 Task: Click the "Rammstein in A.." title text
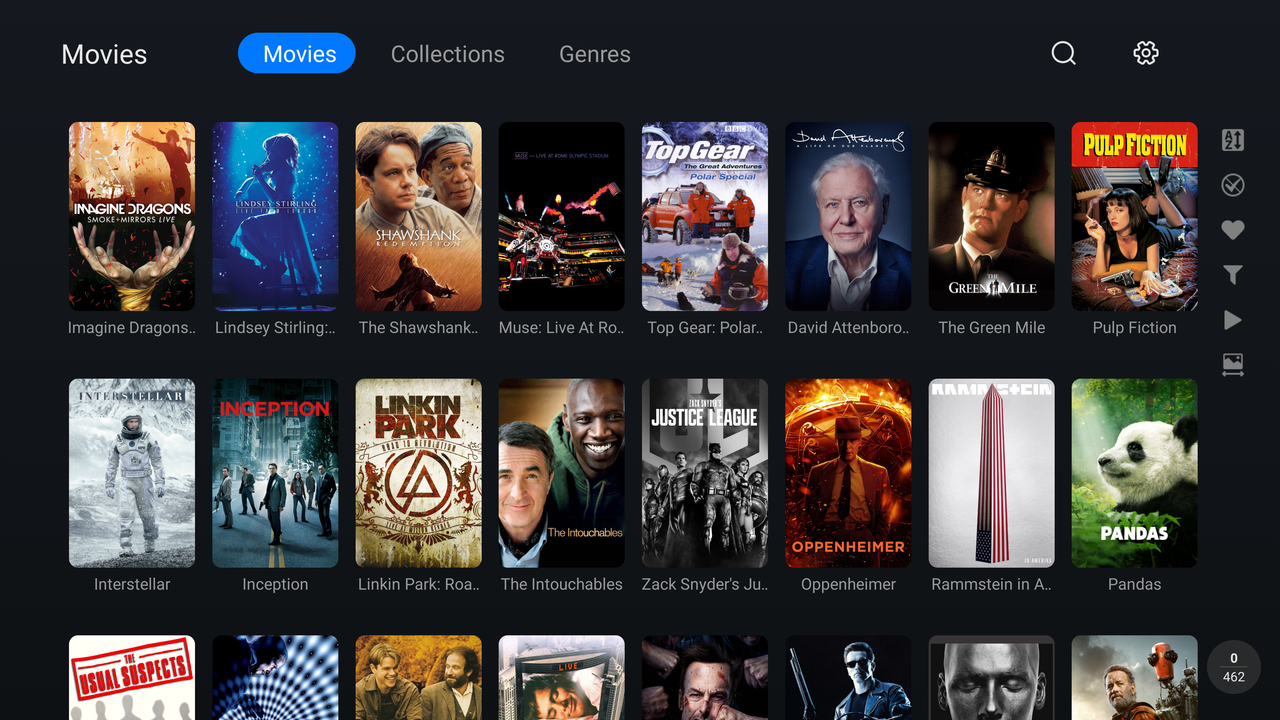click(x=991, y=584)
